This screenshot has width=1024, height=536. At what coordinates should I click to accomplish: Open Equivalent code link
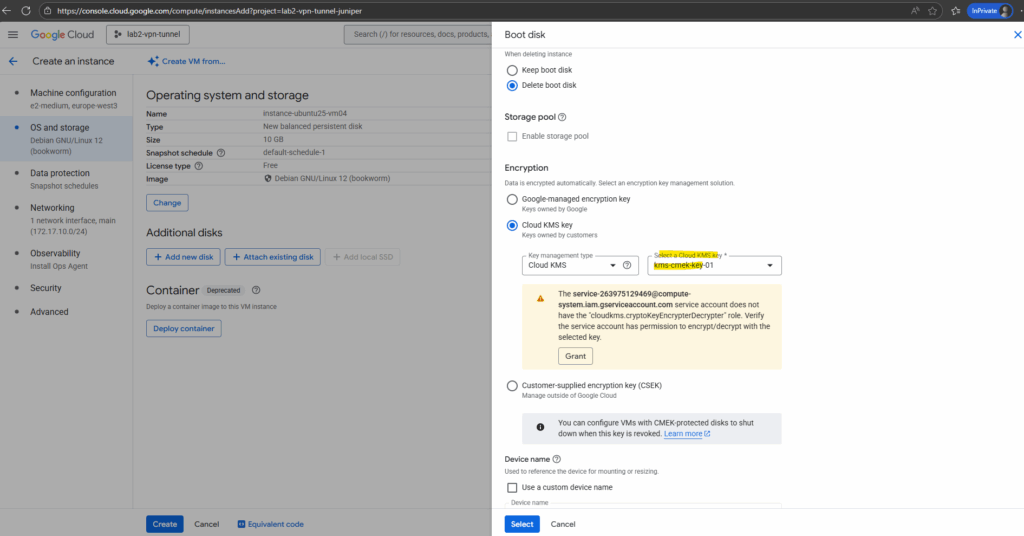point(270,524)
